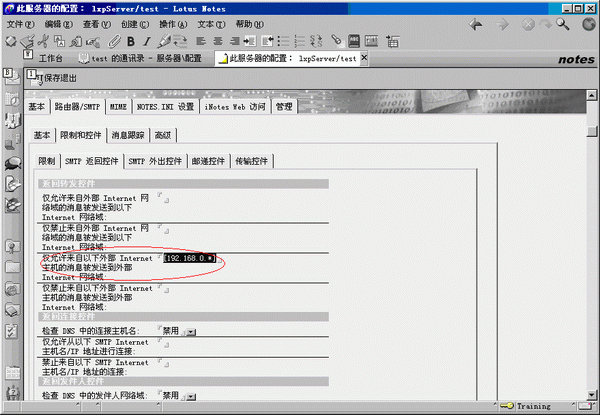This screenshot has height=415, width=600.
Task: Click the search magnifier navigation icon
Action: [563, 24]
